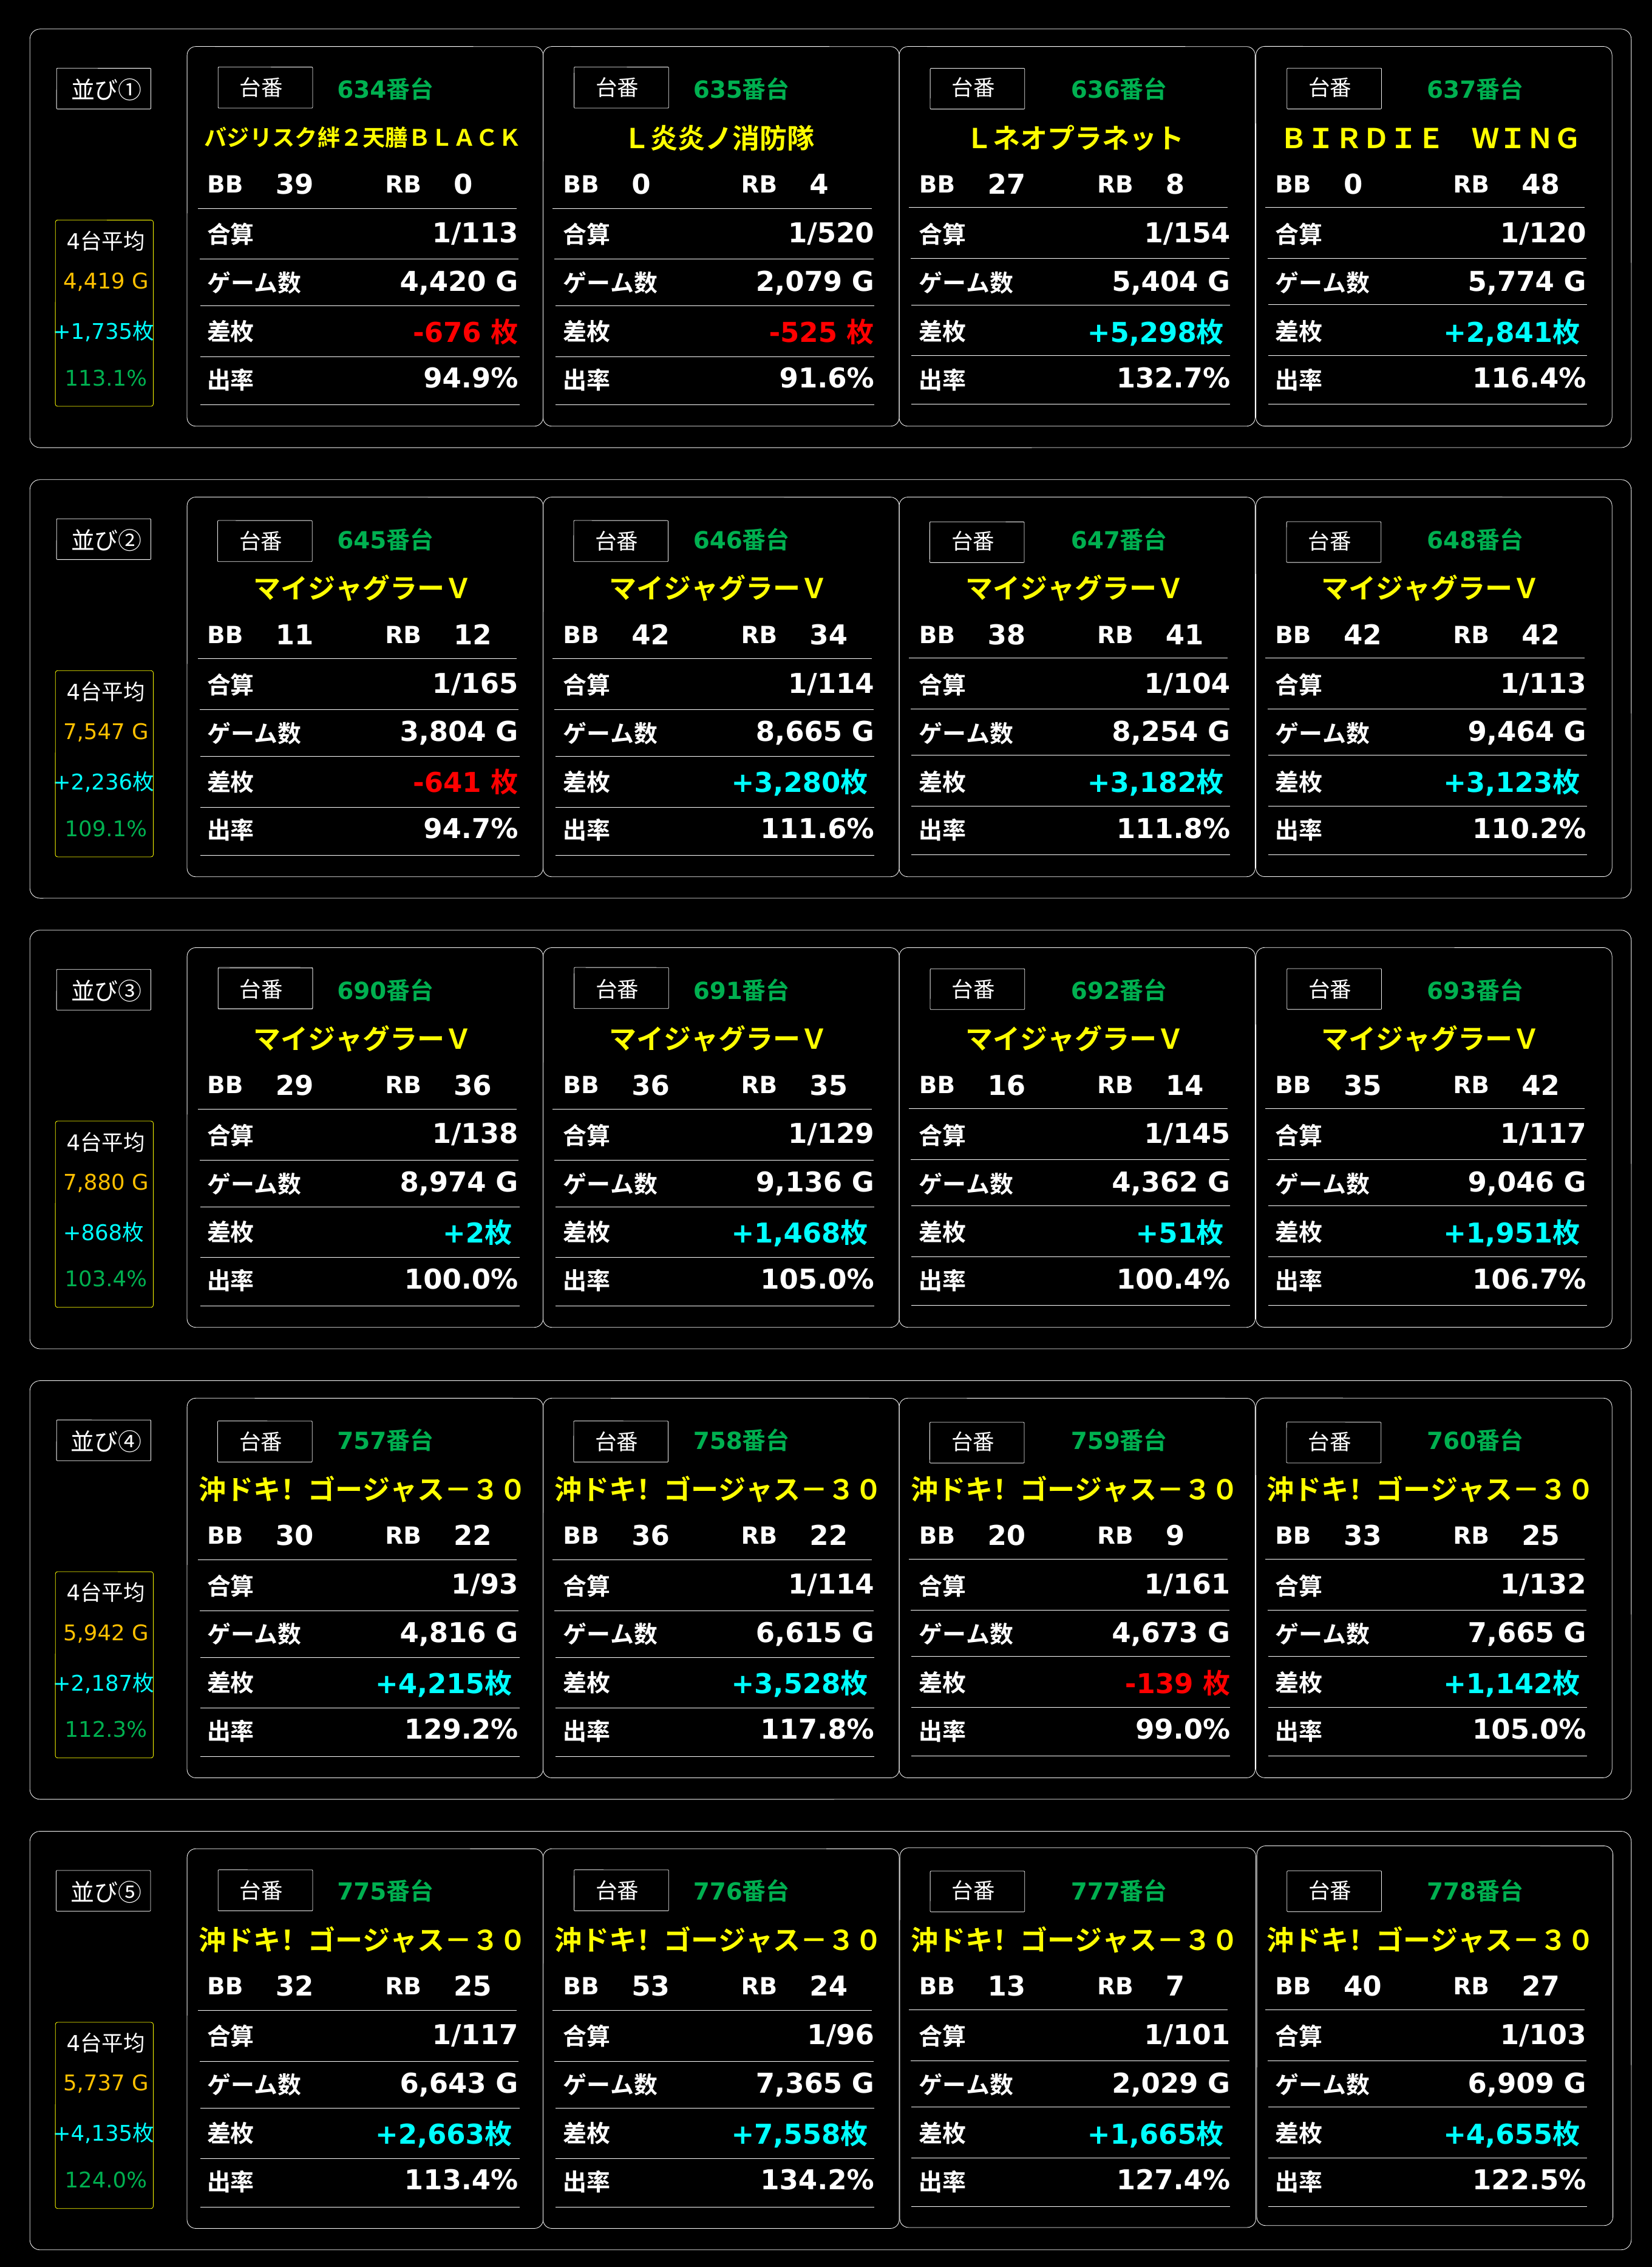The width and height of the screenshot is (1652, 2267).
Task: Select machine number 648番台
Action: pos(1474,540)
